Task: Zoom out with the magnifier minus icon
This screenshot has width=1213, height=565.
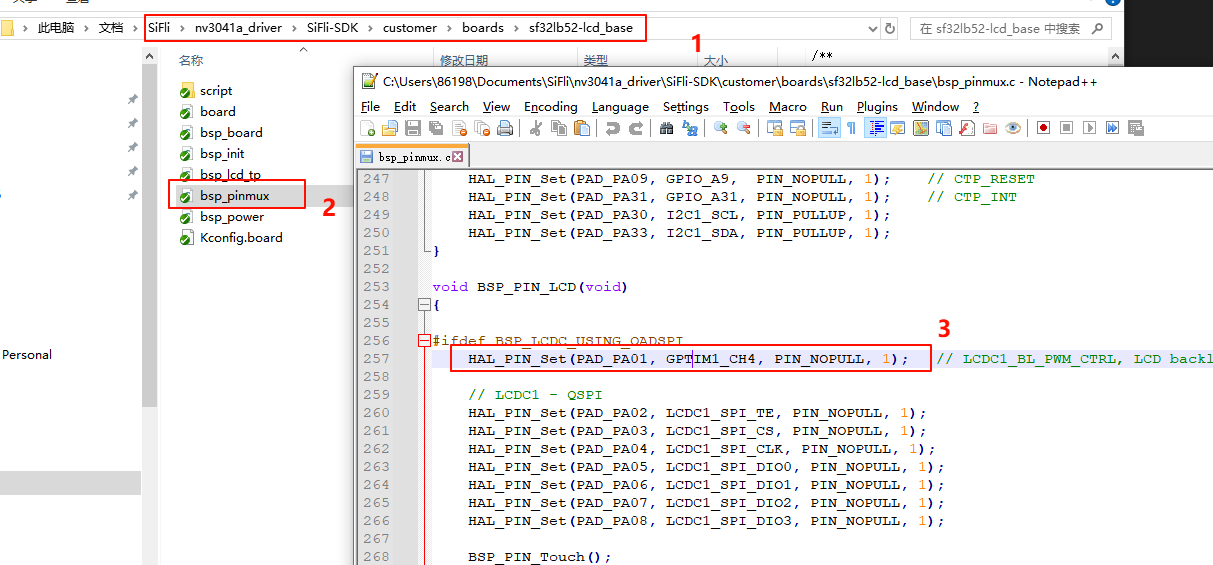Action: tap(744, 128)
